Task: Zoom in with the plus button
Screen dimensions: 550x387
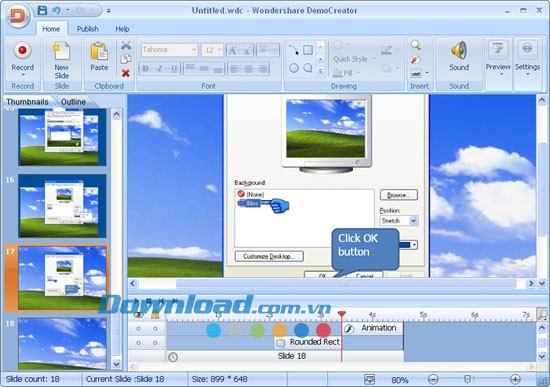Action: (515, 379)
